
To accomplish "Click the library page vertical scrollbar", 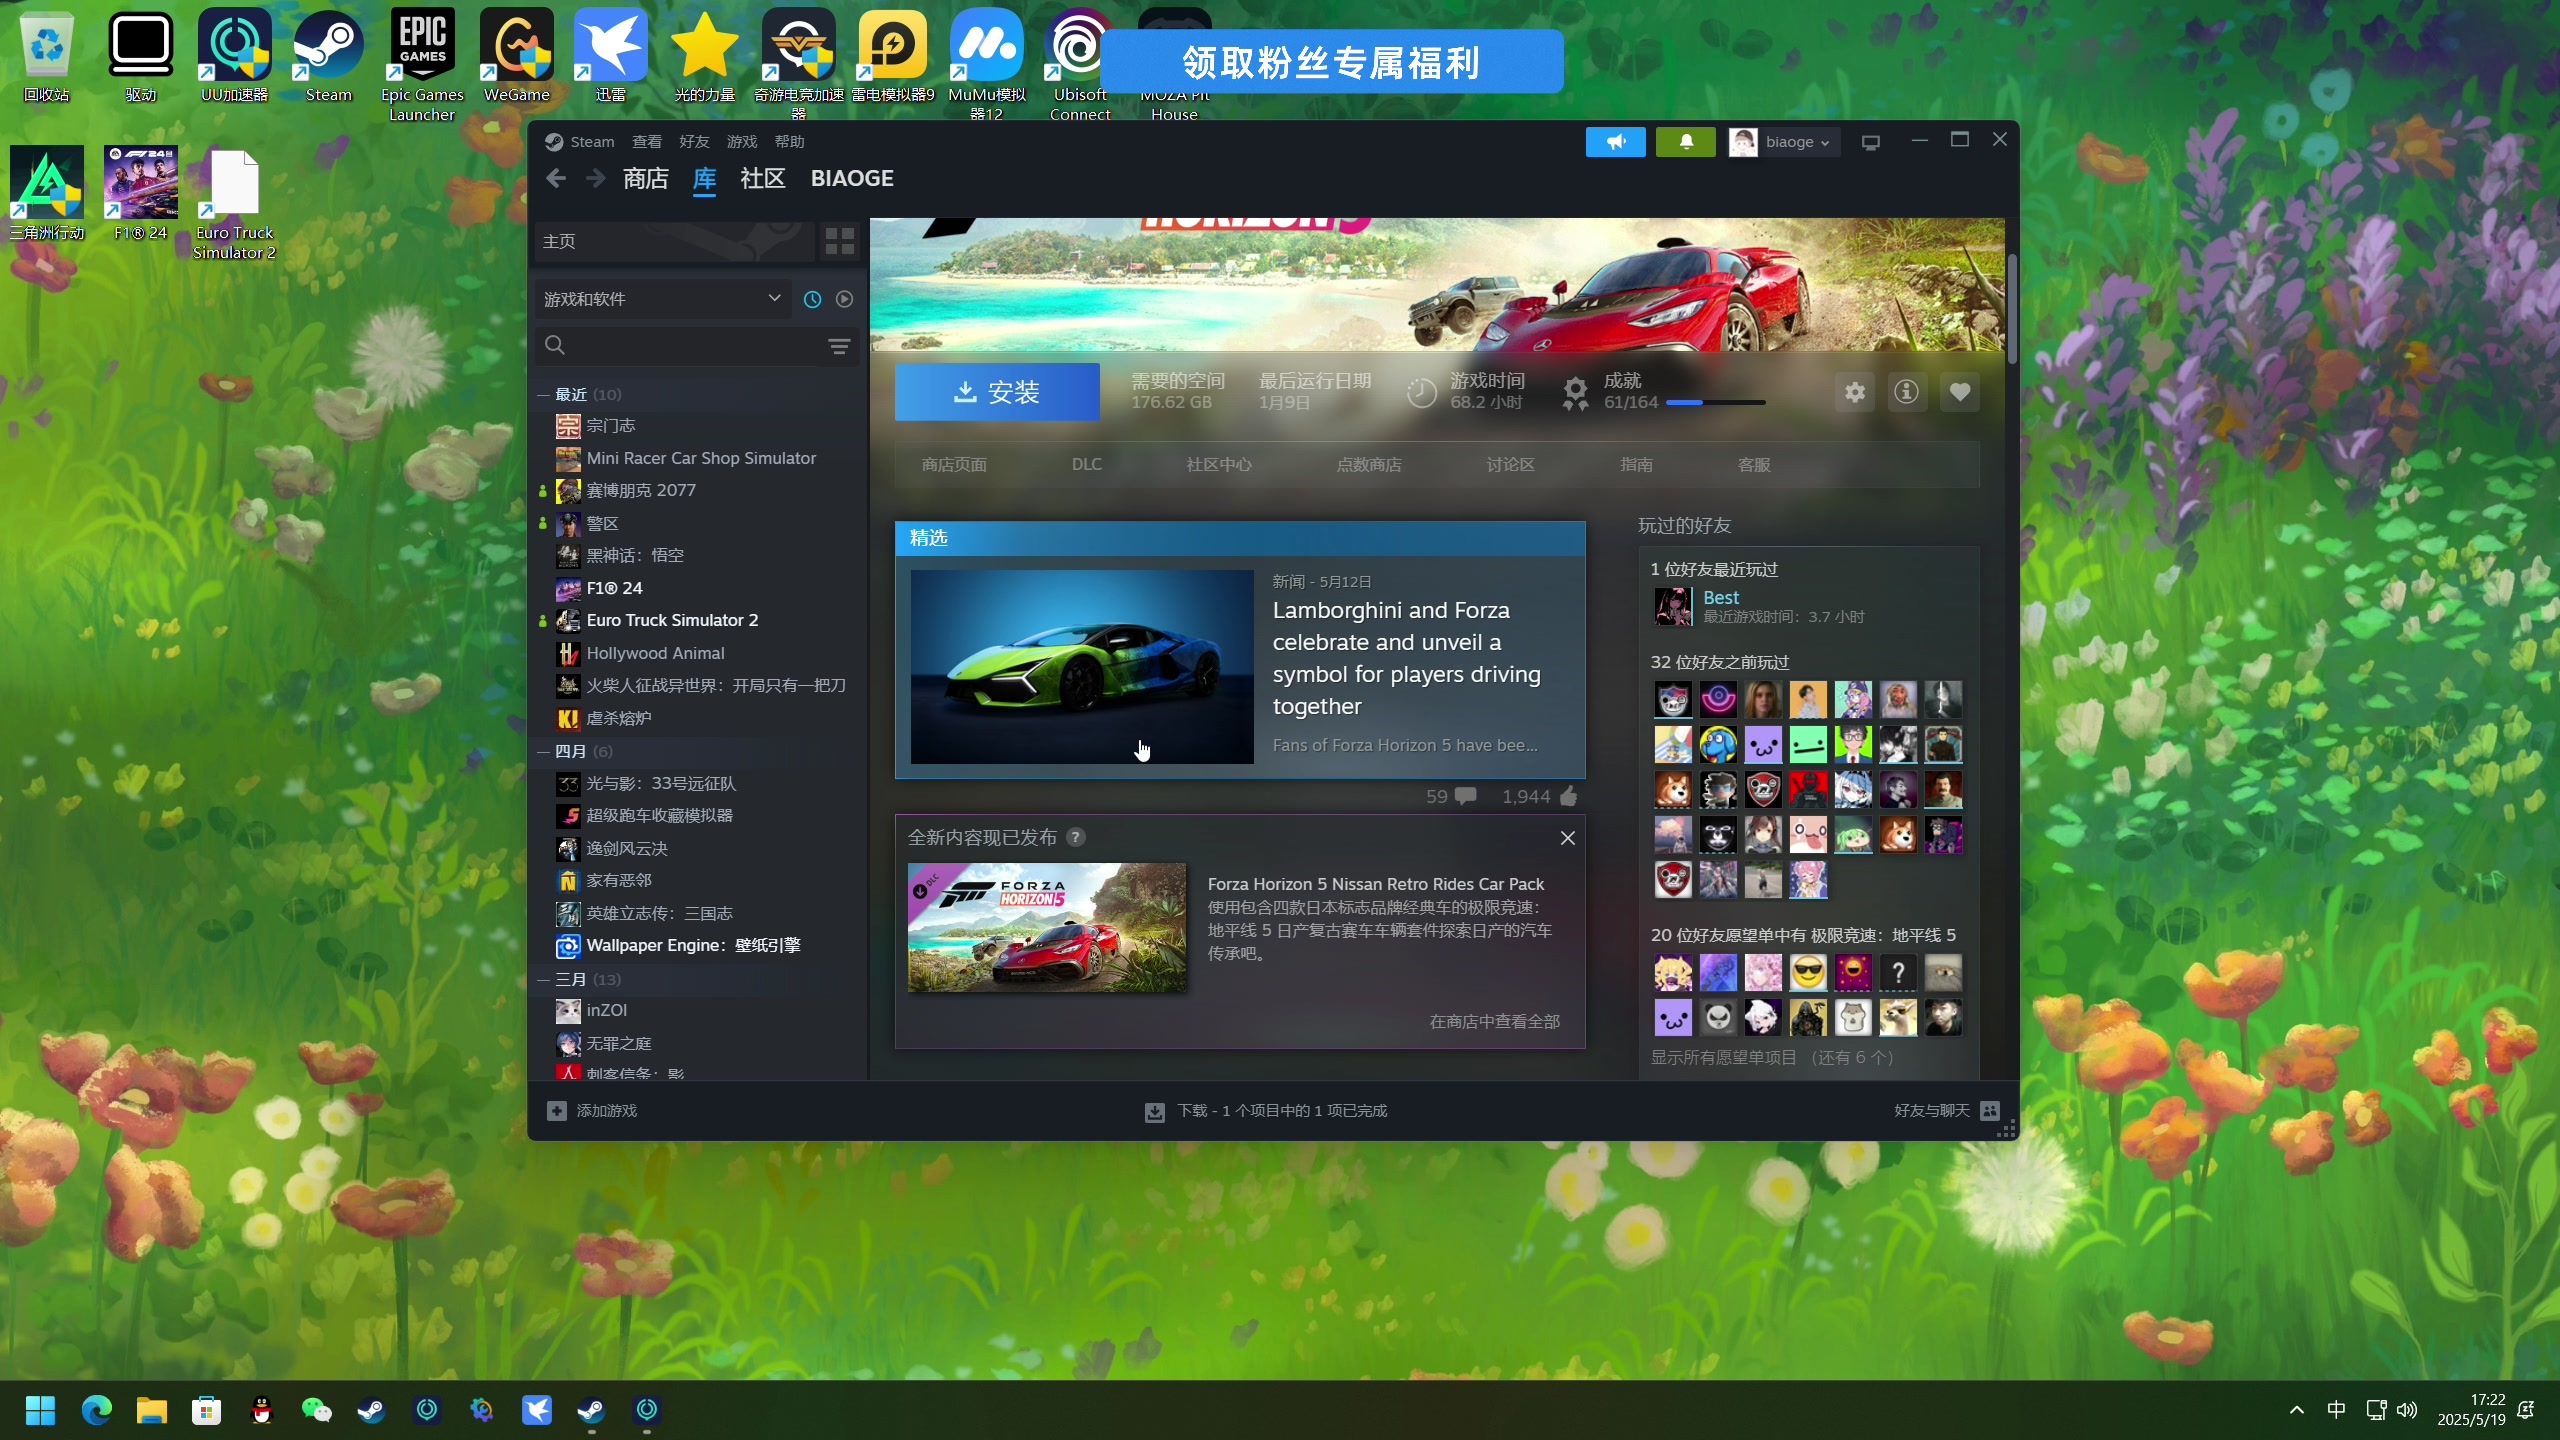I will pos(2012,310).
